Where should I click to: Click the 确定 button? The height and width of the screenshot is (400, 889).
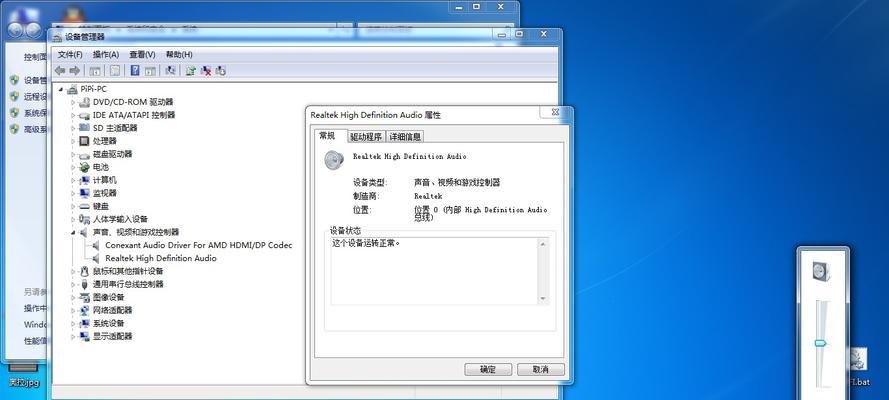tap(488, 369)
